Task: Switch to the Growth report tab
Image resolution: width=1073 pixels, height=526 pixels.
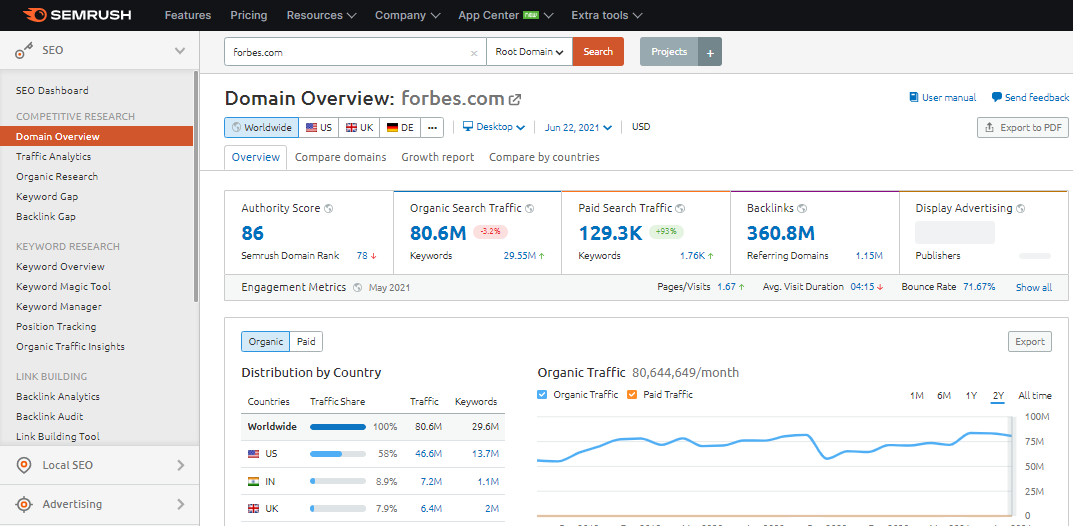Action: pos(438,157)
